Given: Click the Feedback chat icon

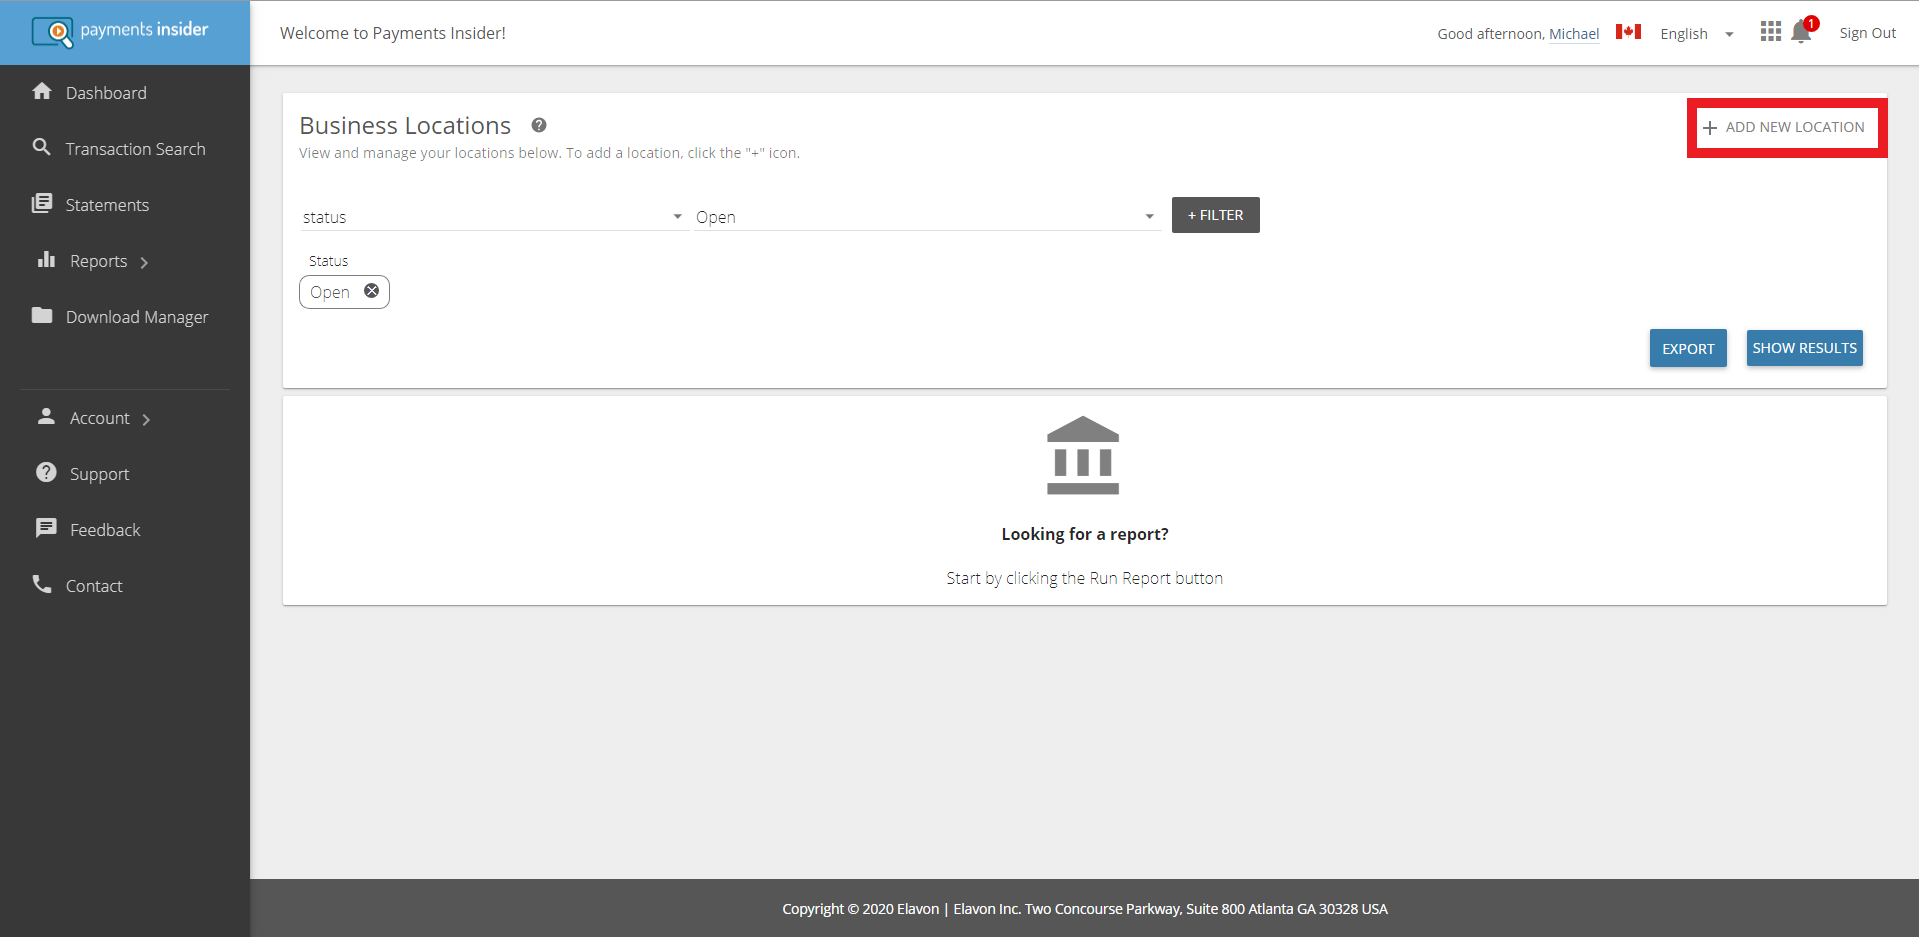Looking at the screenshot, I should click(x=46, y=528).
